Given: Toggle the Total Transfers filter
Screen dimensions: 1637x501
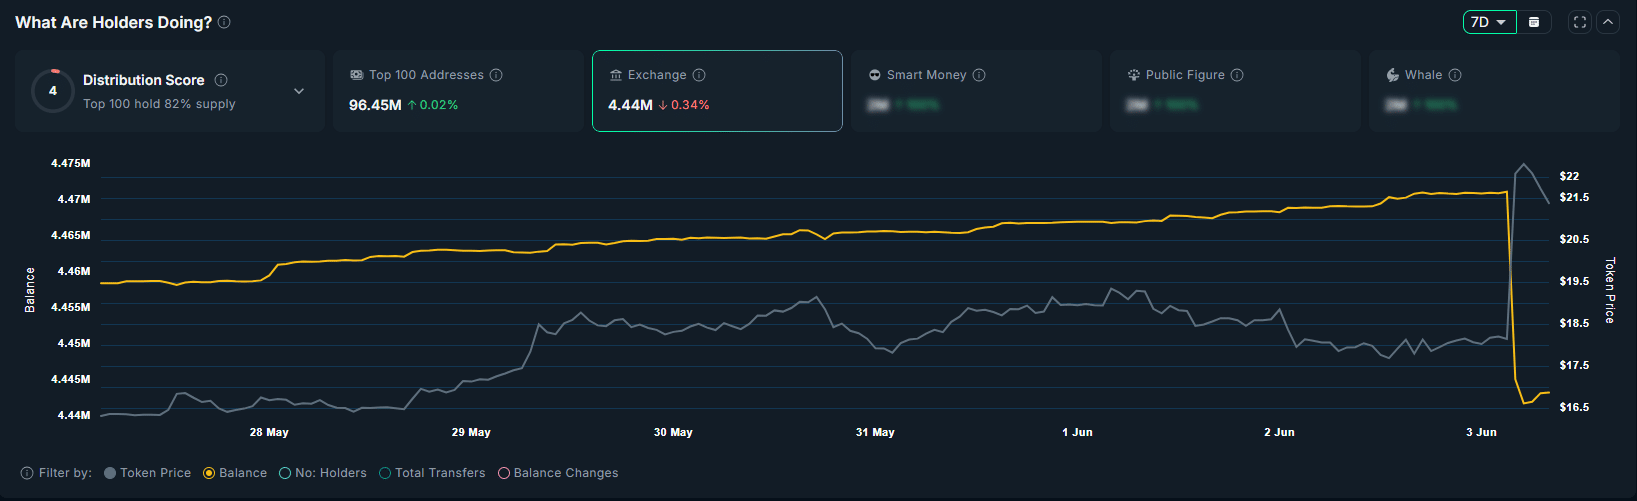Looking at the screenshot, I should coord(432,473).
